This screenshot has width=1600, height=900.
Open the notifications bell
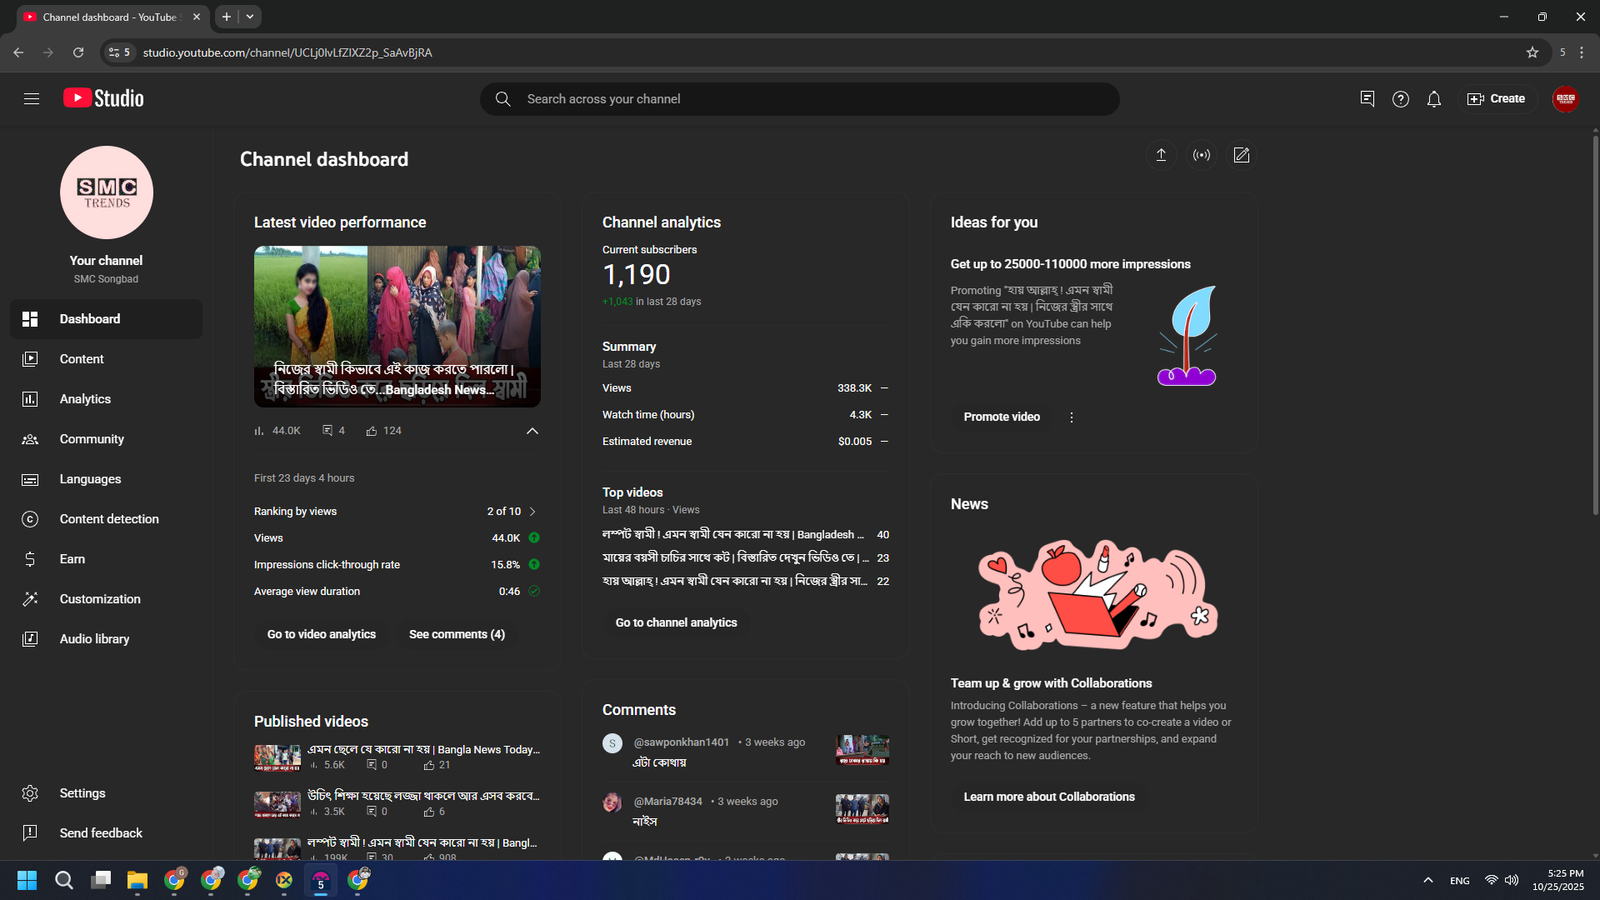click(x=1434, y=99)
